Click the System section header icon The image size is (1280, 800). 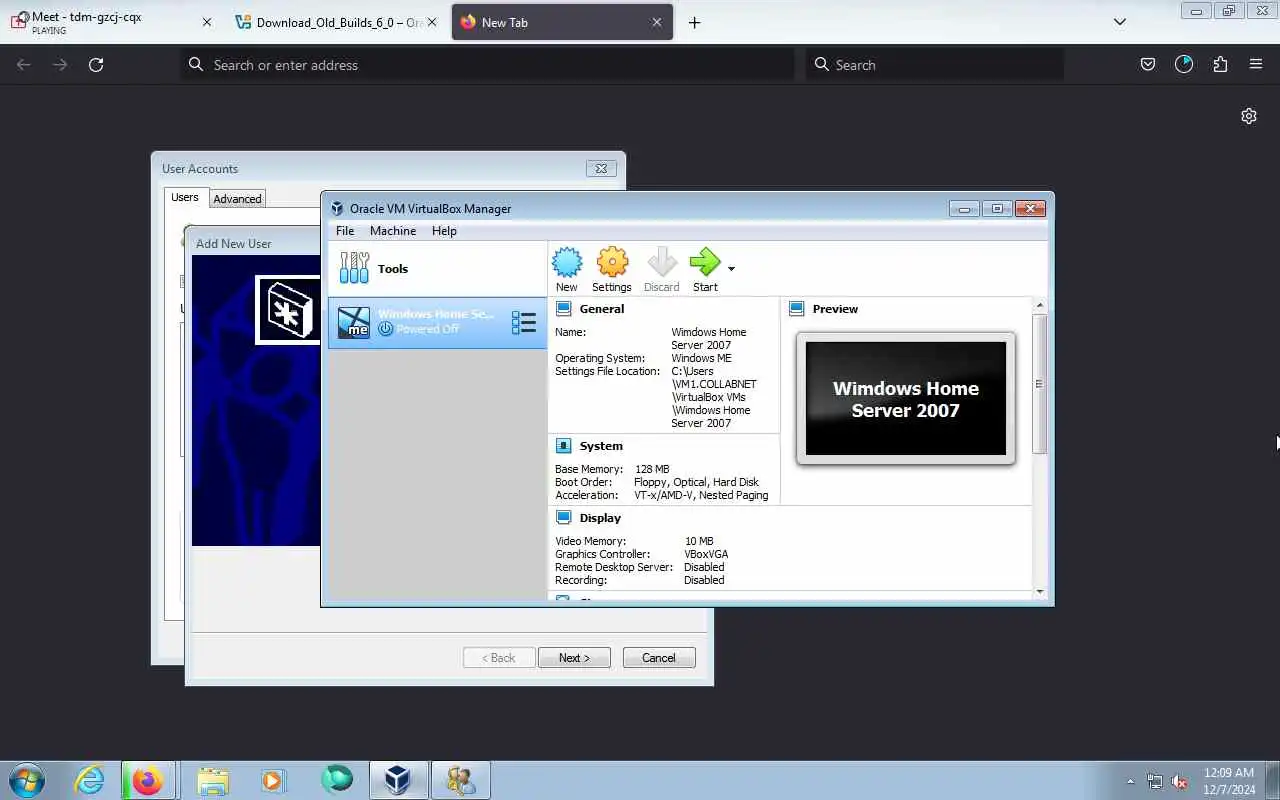click(564, 446)
